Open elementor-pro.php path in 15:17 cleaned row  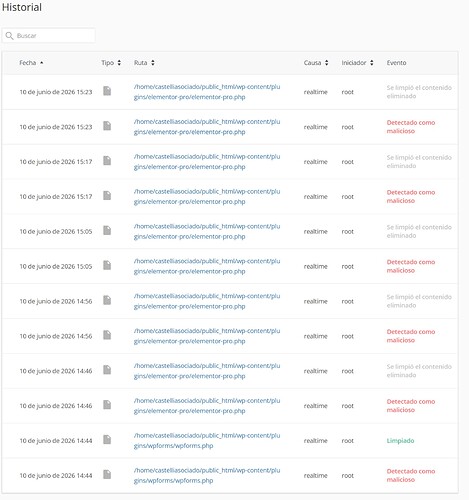[207, 162]
